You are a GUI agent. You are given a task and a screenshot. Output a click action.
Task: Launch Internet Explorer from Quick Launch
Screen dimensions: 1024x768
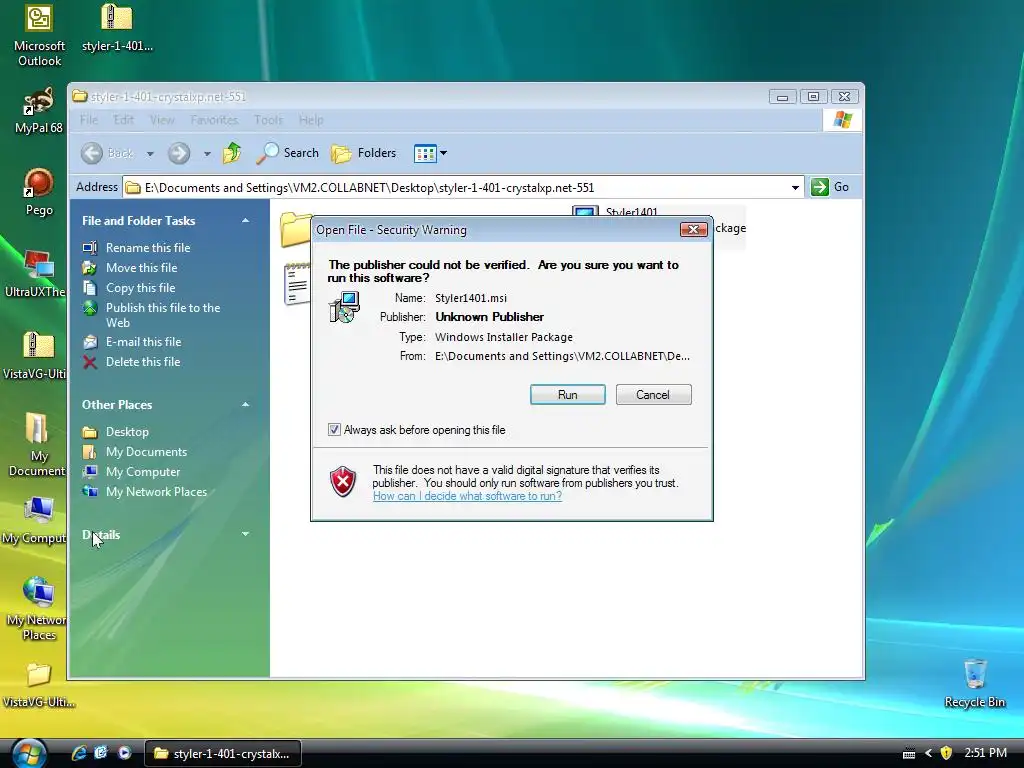click(79, 753)
